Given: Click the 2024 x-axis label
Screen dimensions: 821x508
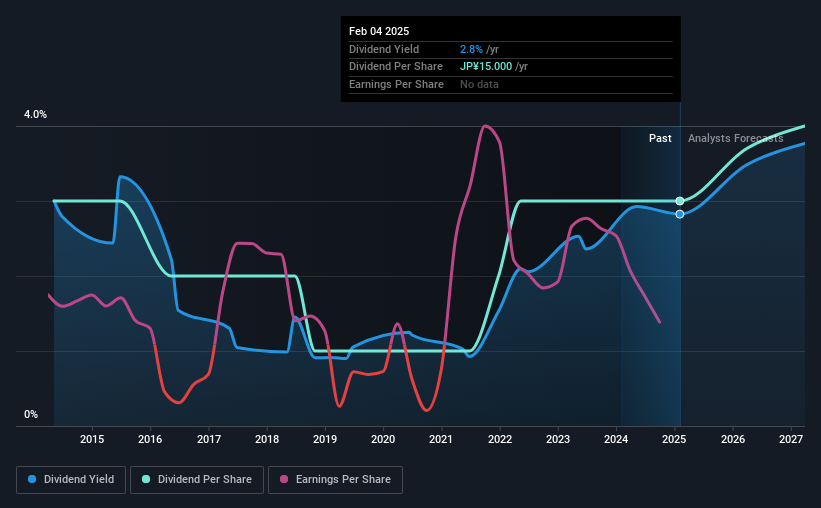Looking at the screenshot, I should click(616, 439).
